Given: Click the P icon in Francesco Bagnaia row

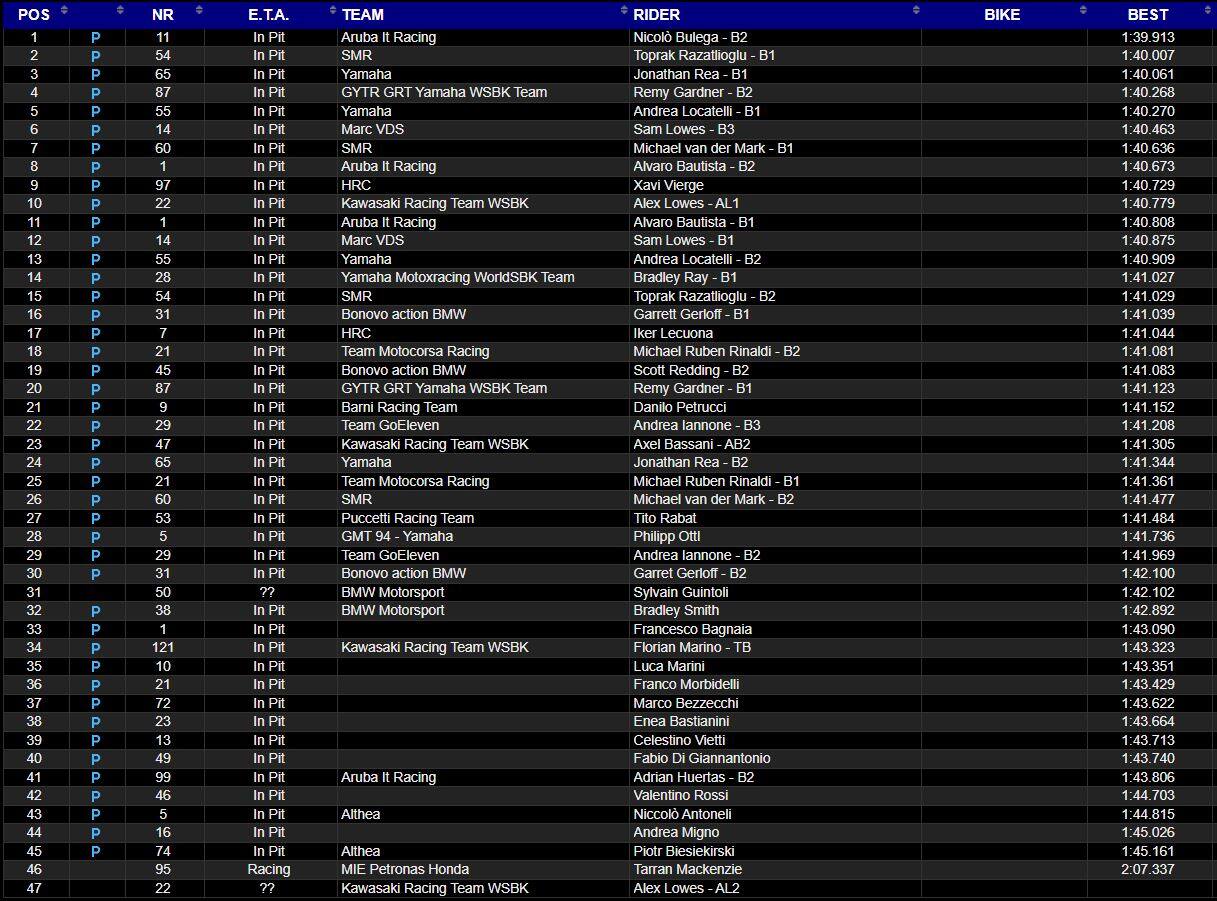Looking at the screenshot, I should (96, 630).
